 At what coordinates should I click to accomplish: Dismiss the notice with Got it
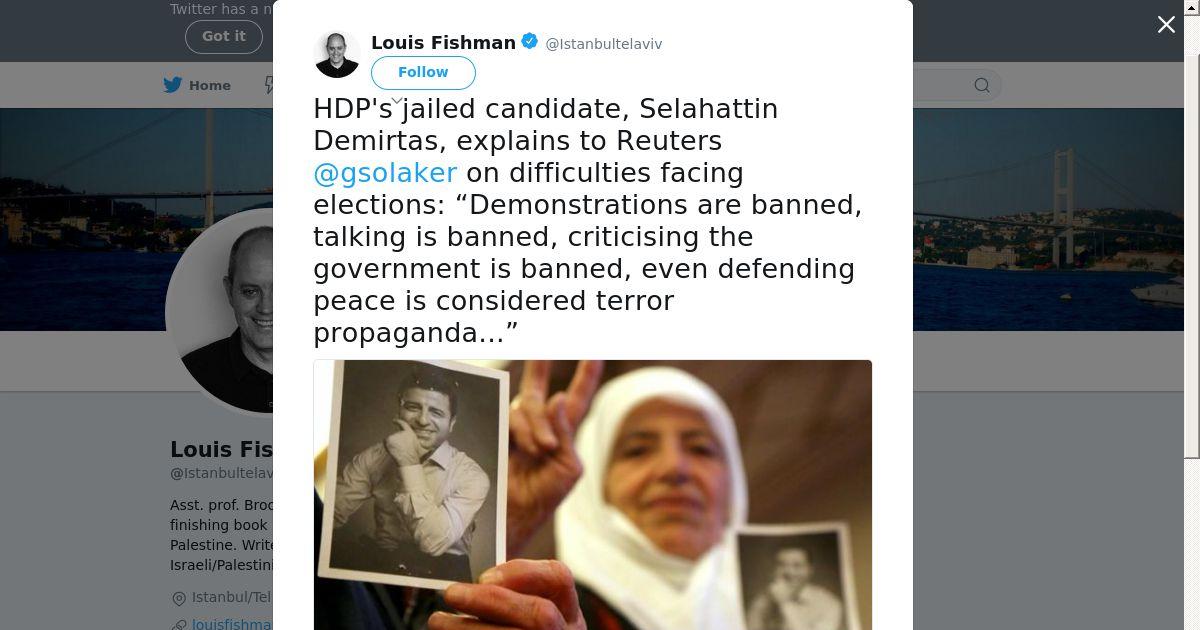point(224,36)
